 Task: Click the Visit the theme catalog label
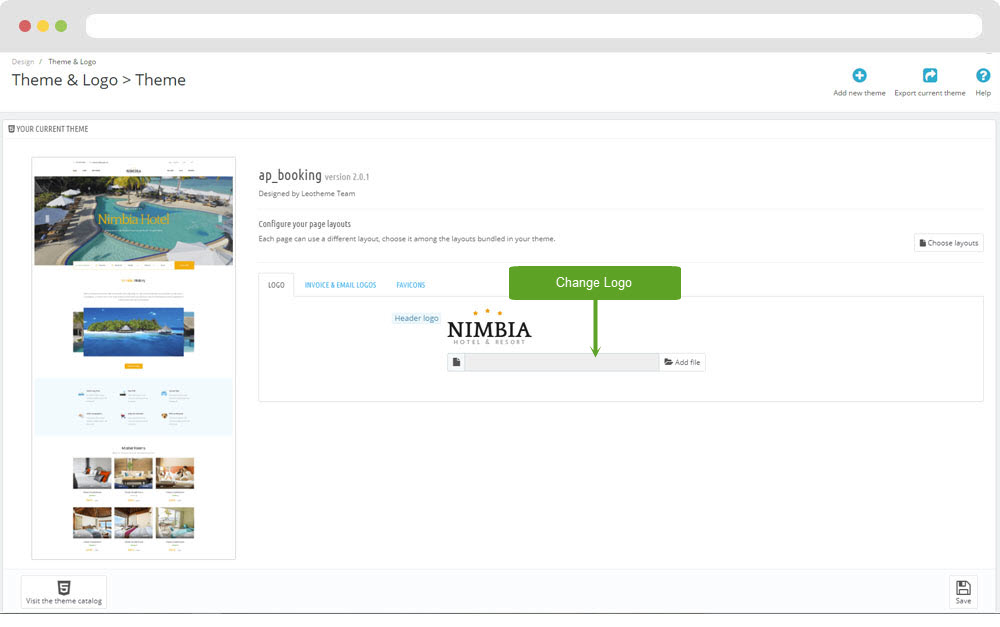coord(64,601)
